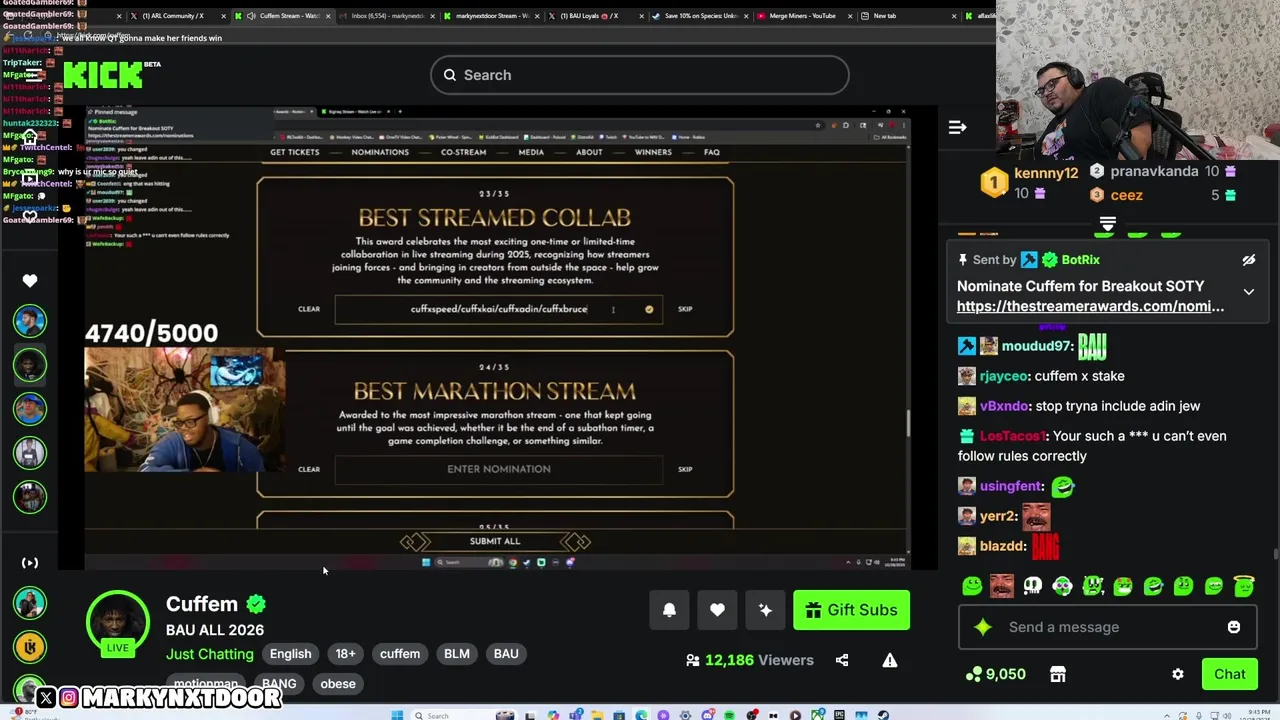1280x720 pixels.
Task: Follow Cuffem with the heart button
Action: tap(717, 610)
